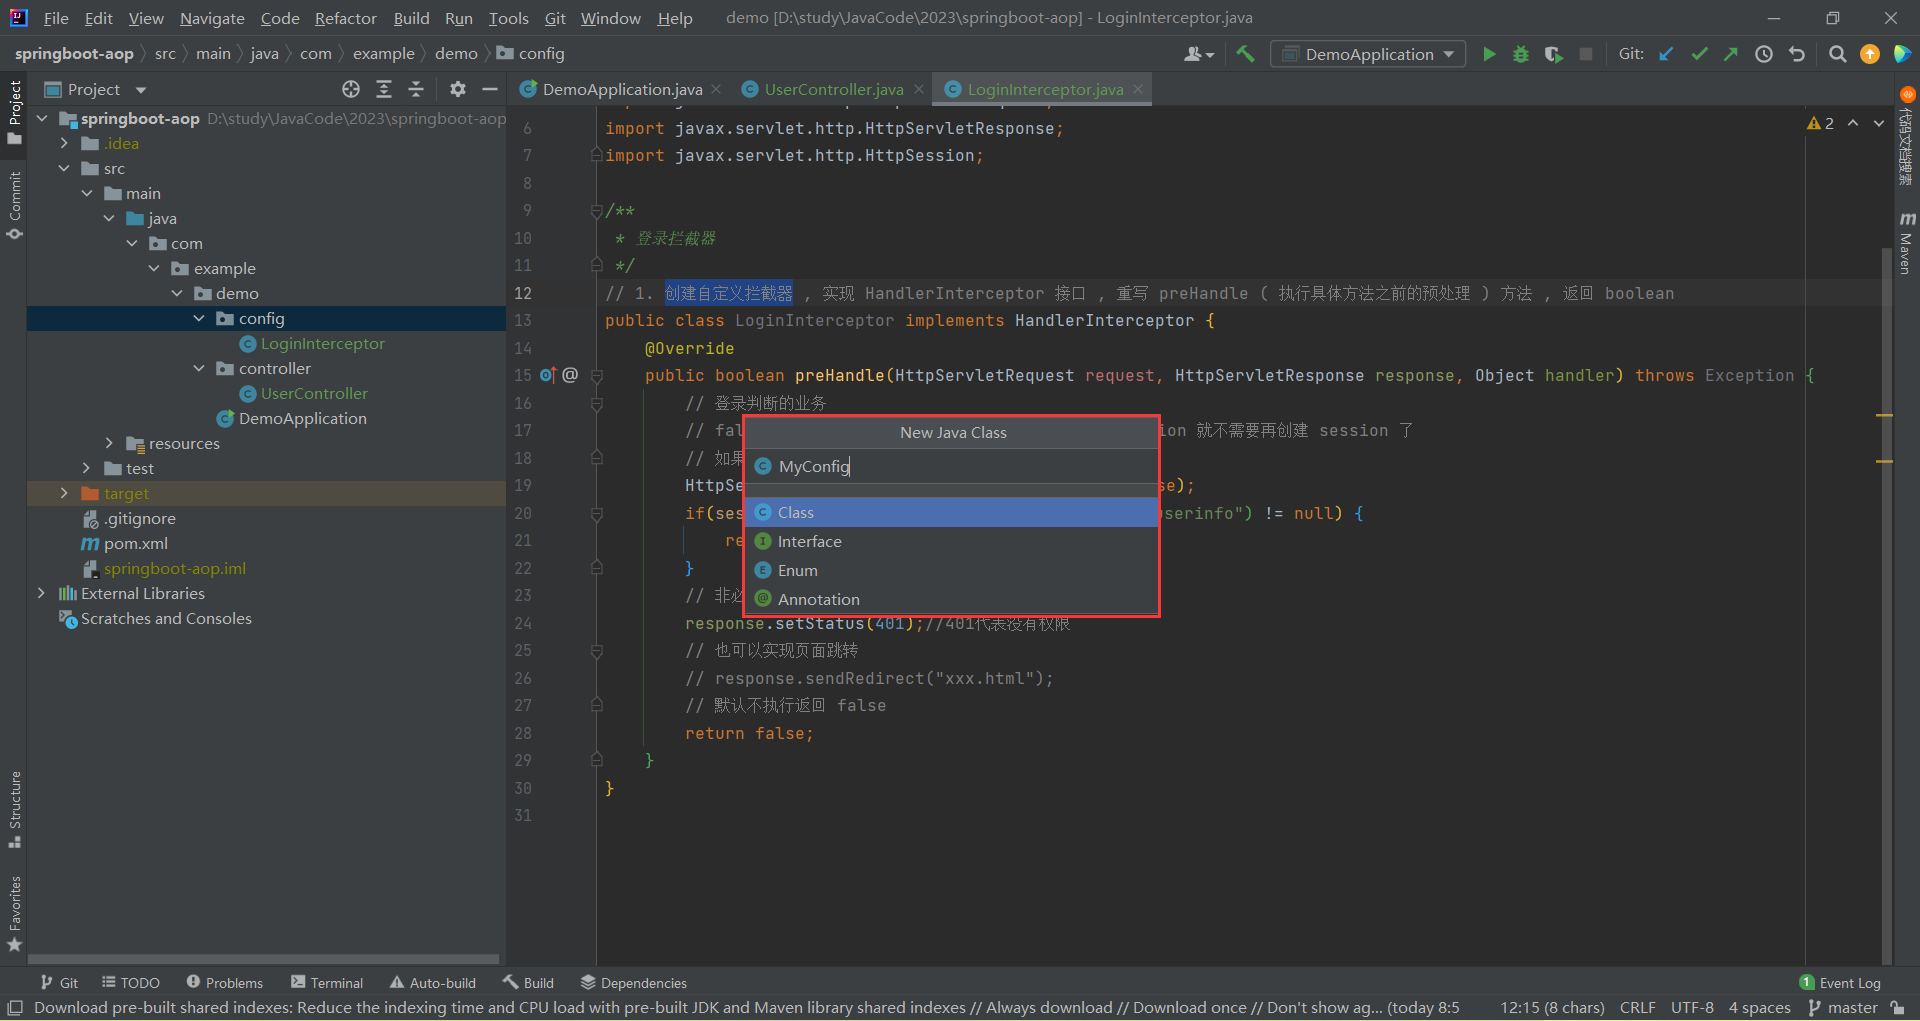Collapse all in Project panel
The image size is (1920, 1021).
(416, 89)
